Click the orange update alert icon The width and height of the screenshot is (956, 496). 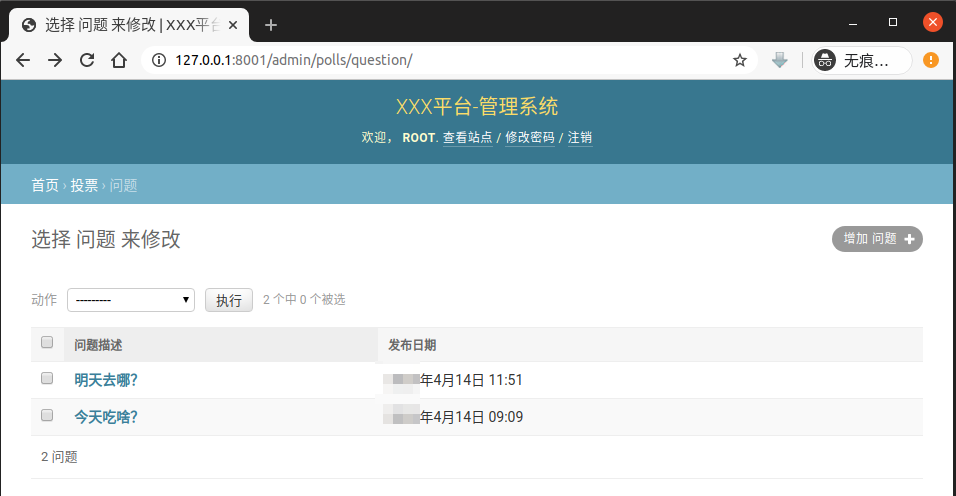931,60
